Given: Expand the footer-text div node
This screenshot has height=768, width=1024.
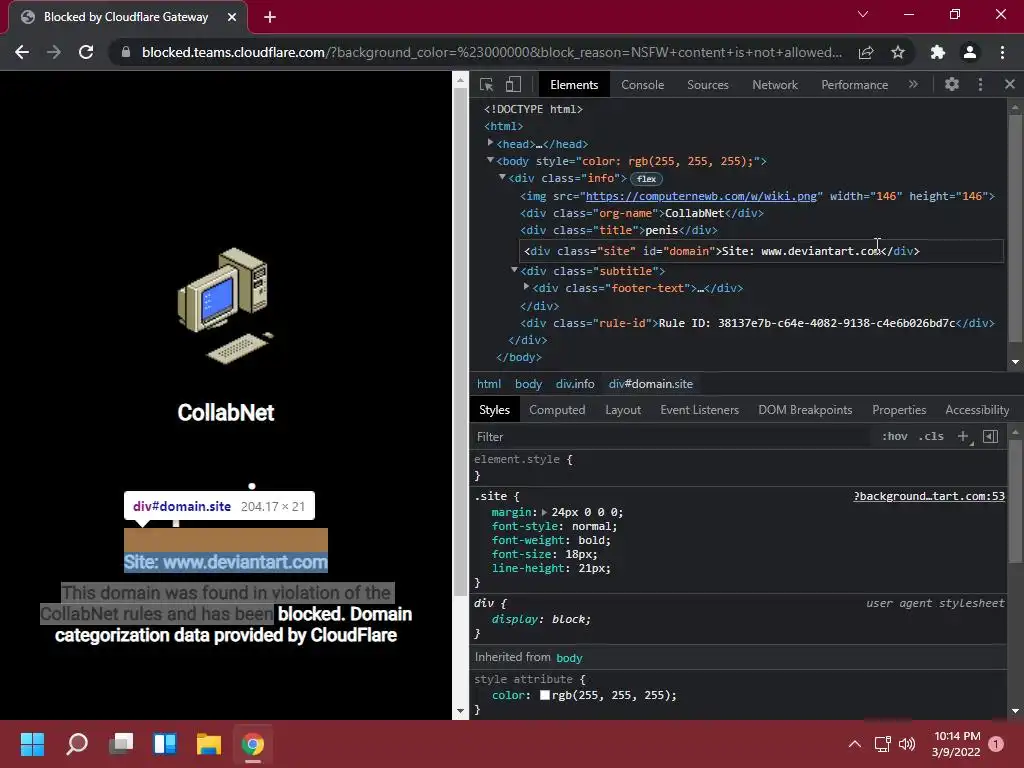Looking at the screenshot, I should [x=526, y=287].
